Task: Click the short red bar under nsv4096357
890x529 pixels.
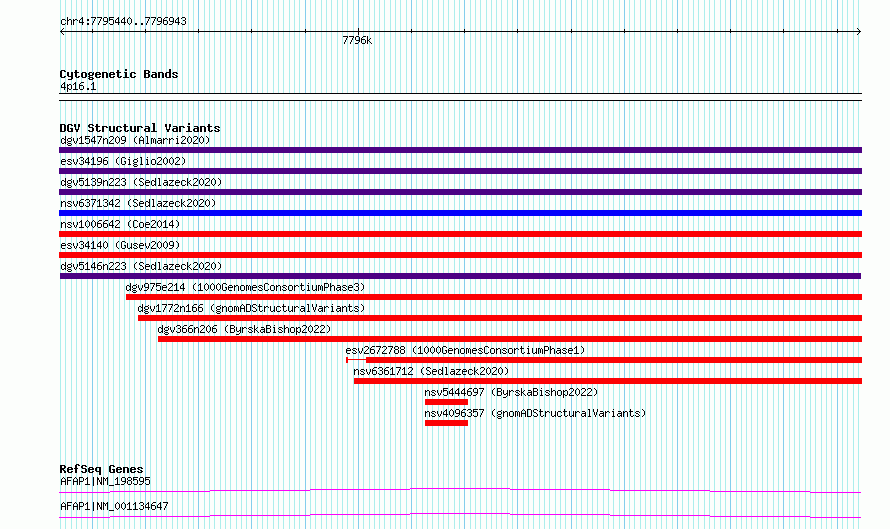Action: tap(446, 423)
